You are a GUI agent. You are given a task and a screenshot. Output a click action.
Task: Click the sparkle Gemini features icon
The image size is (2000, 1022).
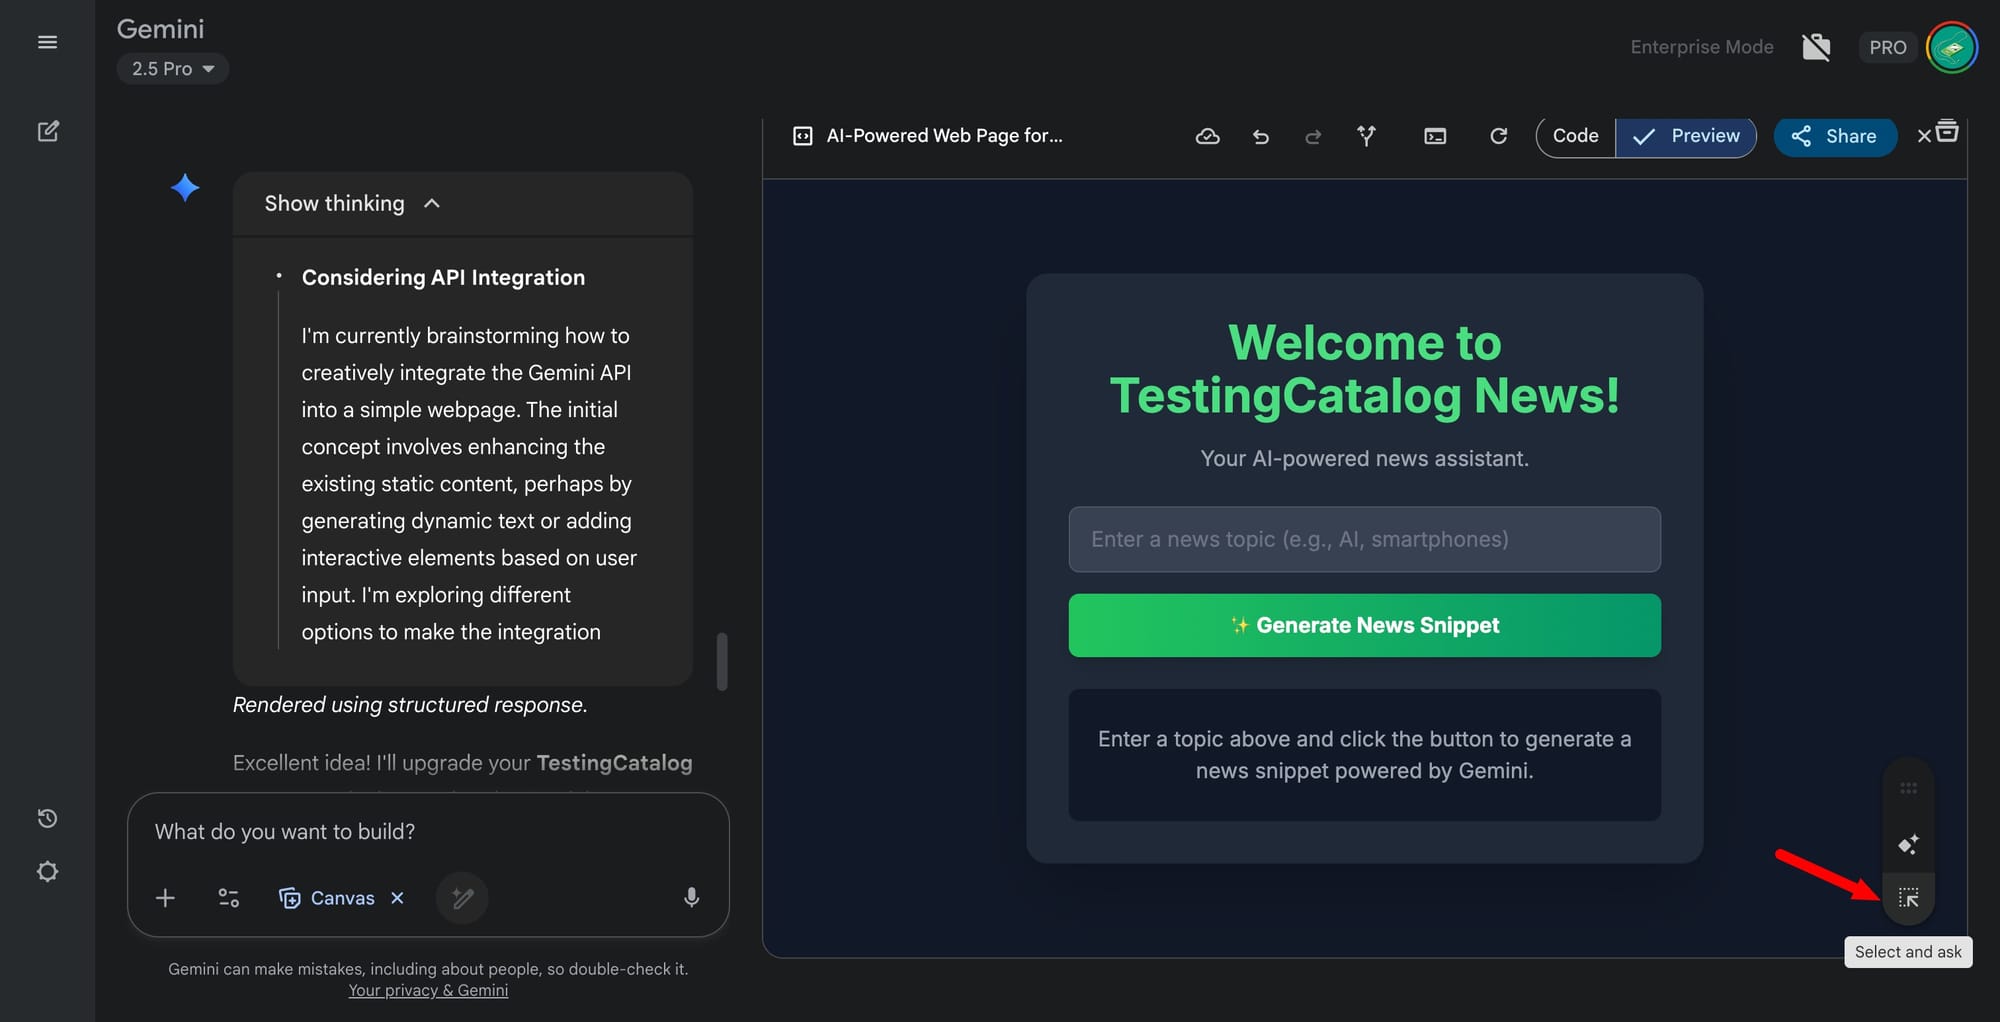[x=1908, y=845]
